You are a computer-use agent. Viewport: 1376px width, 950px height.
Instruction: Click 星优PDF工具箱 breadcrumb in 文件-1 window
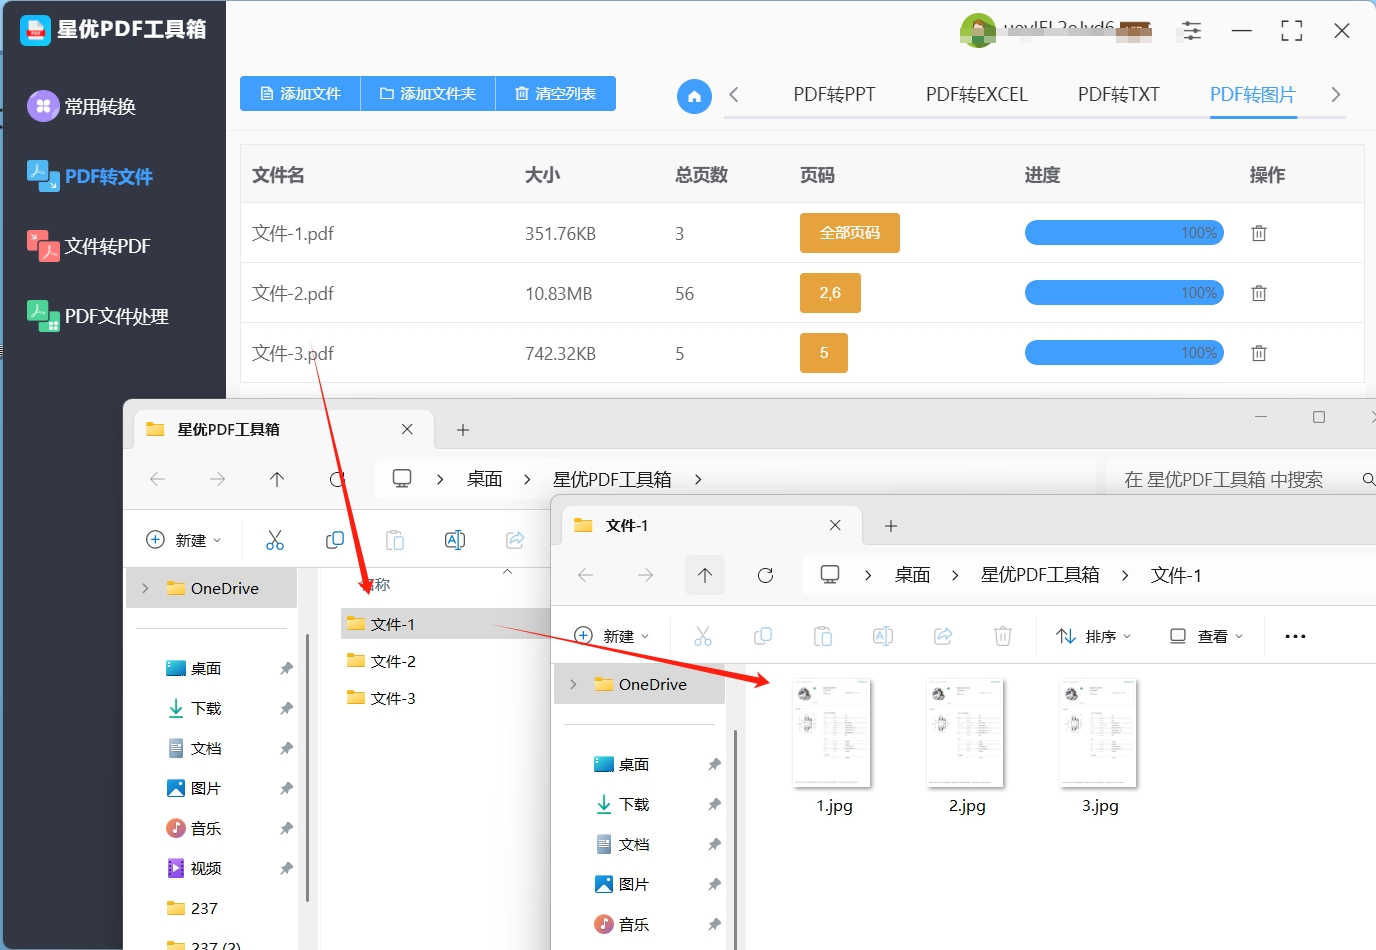pyautogui.click(x=1040, y=575)
